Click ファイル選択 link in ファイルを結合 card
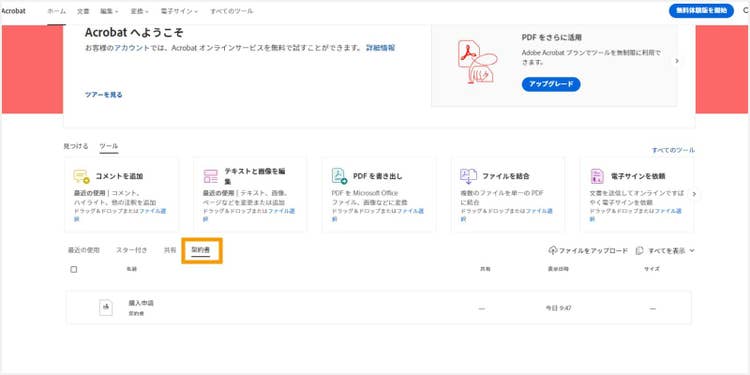750x375 pixels. click(540, 211)
